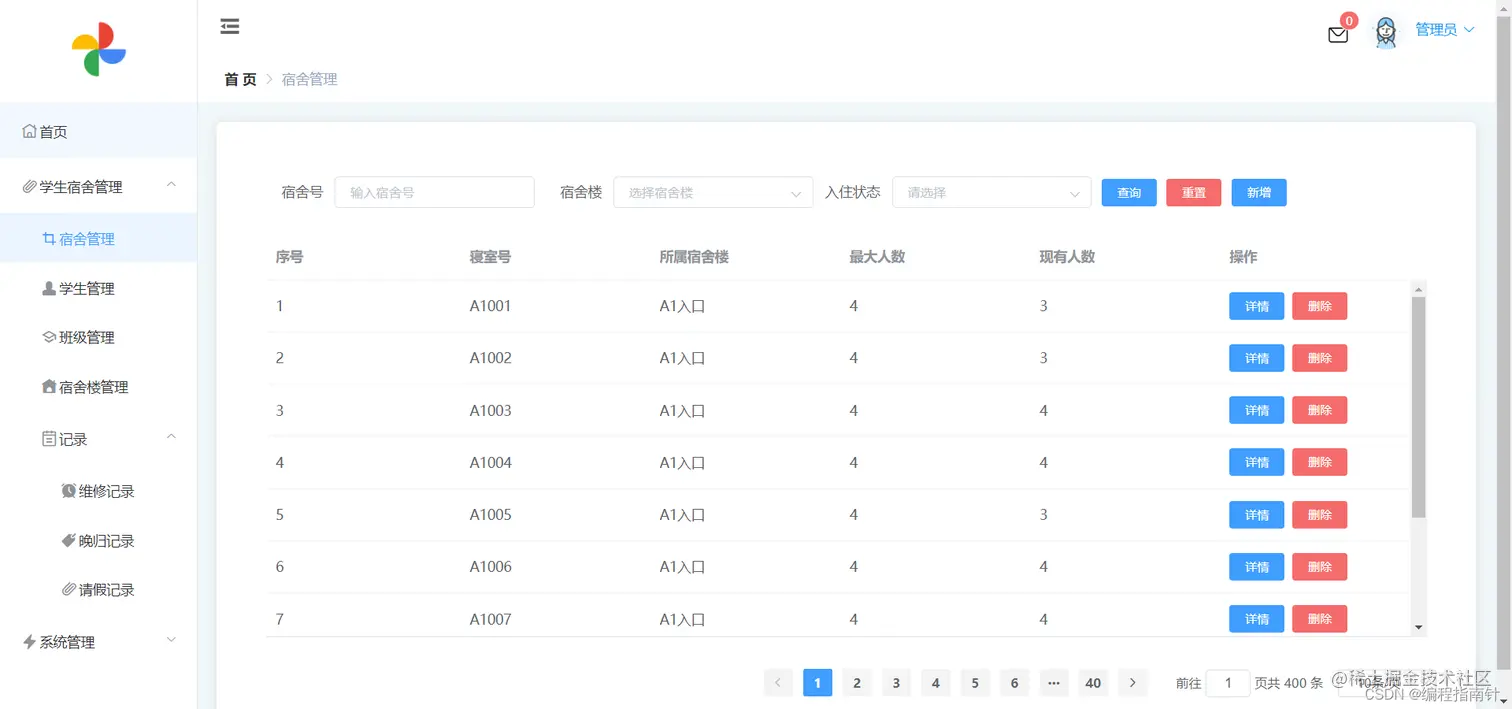This screenshot has height=709, width=1512.
Task: Click the table scrollbar up arrow
Action: (x=1418, y=290)
